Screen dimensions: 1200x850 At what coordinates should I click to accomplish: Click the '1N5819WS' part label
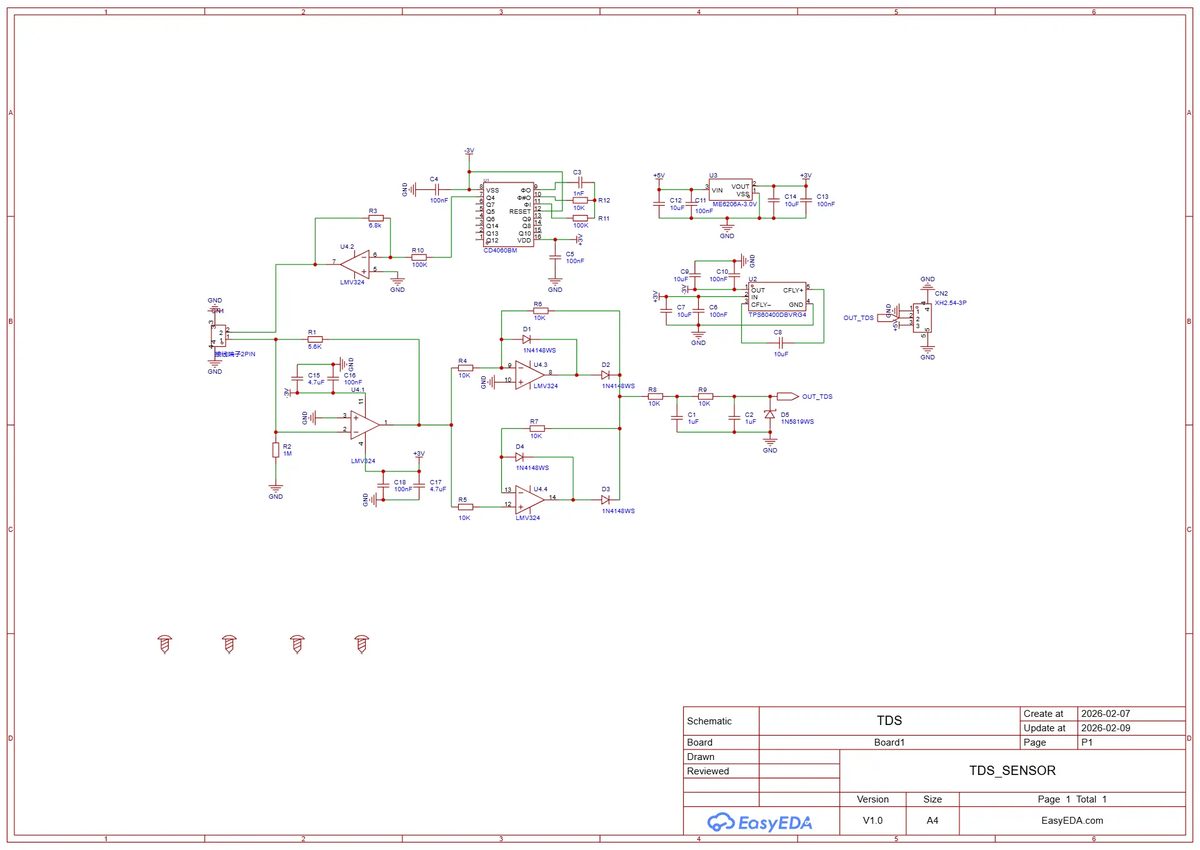[x=798, y=422]
